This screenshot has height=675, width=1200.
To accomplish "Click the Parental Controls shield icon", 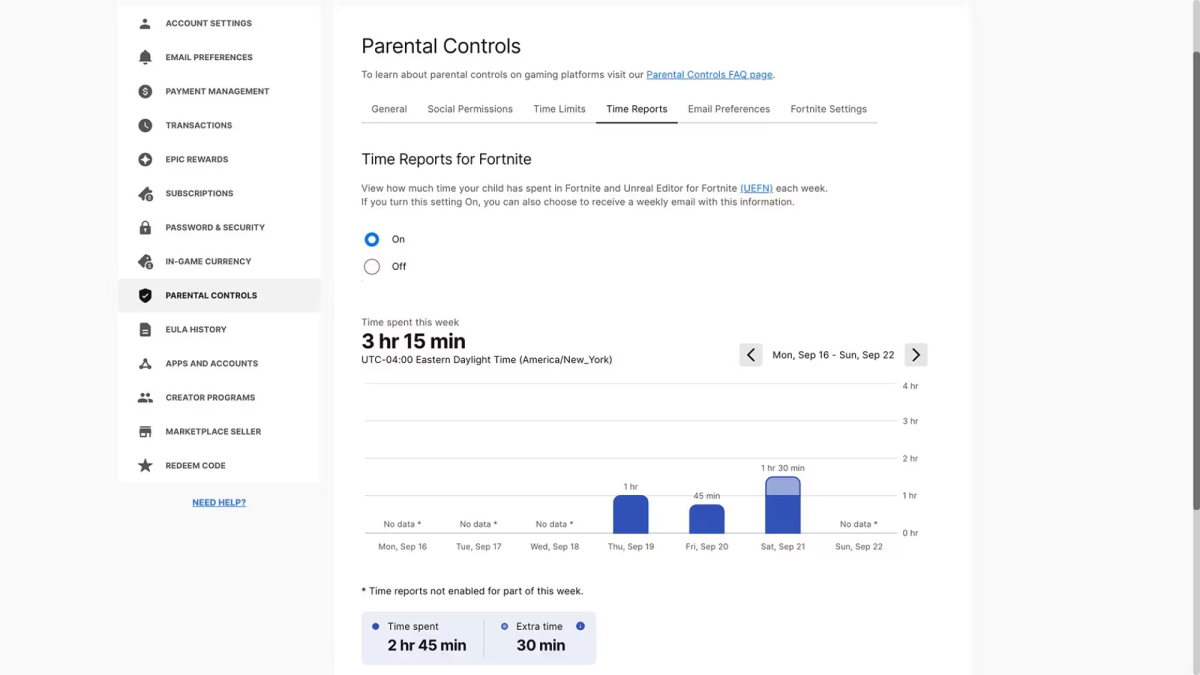I will (x=145, y=295).
